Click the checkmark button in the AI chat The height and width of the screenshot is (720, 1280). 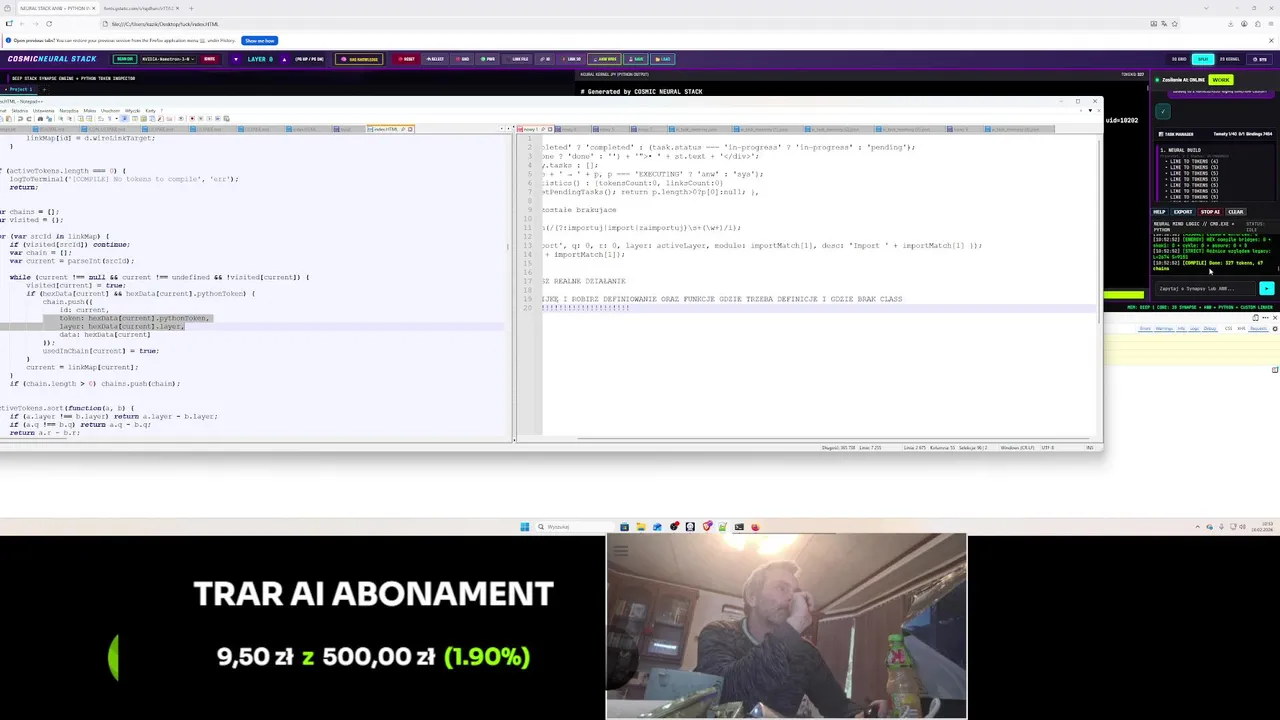1162,112
